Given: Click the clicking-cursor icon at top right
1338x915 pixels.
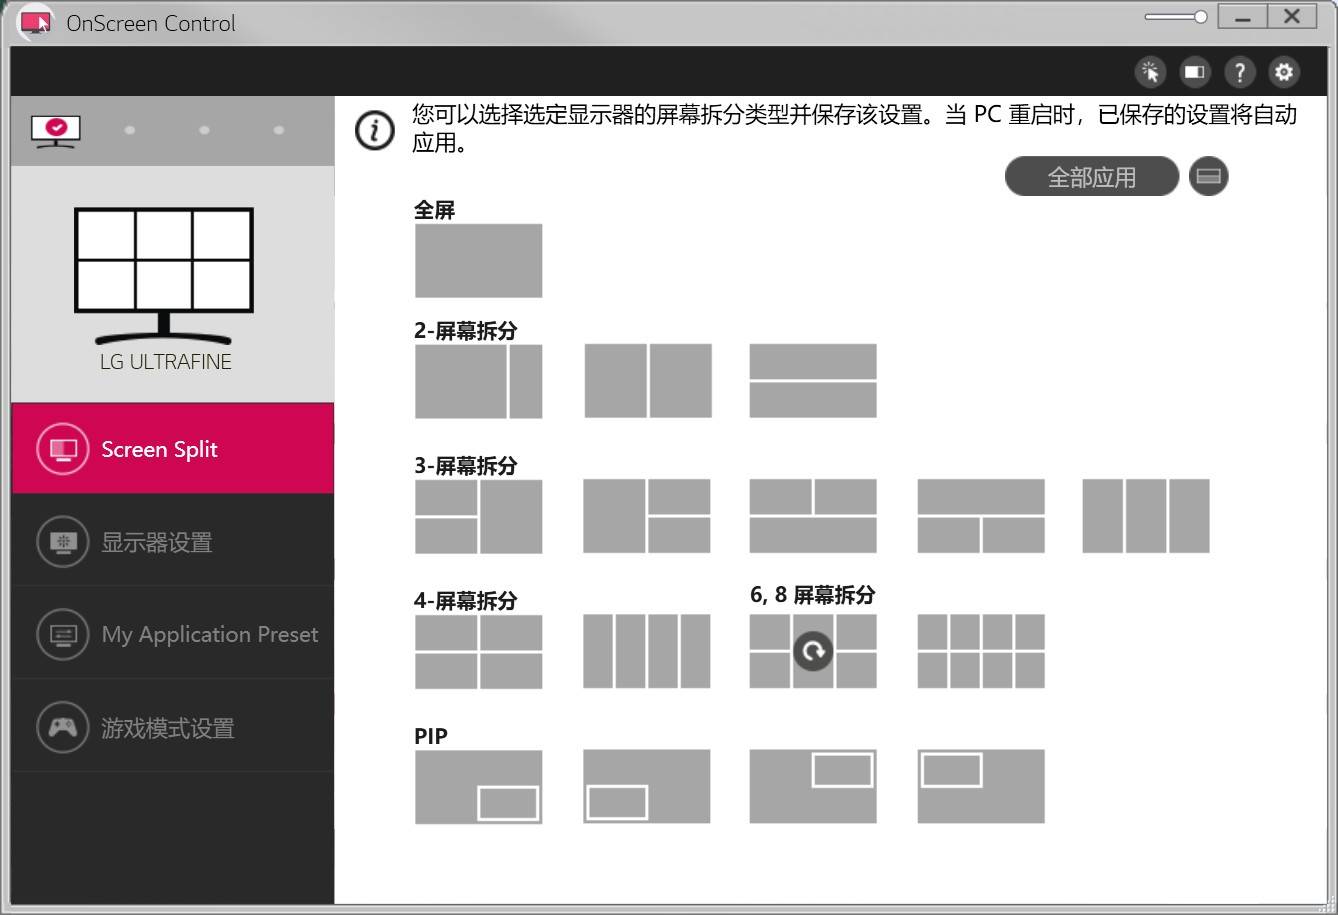Looking at the screenshot, I should 1149,71.
